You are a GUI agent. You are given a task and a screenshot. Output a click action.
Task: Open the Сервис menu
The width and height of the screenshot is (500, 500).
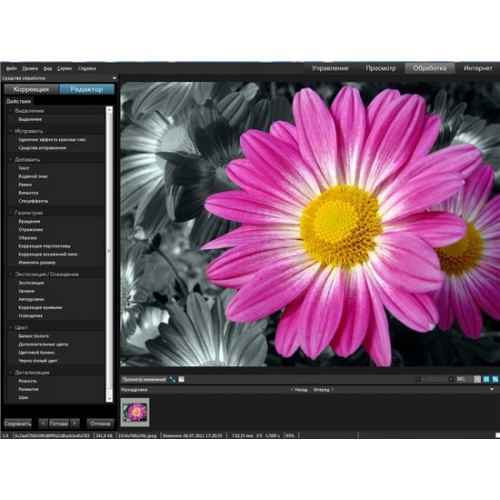[x=65, y=68]
